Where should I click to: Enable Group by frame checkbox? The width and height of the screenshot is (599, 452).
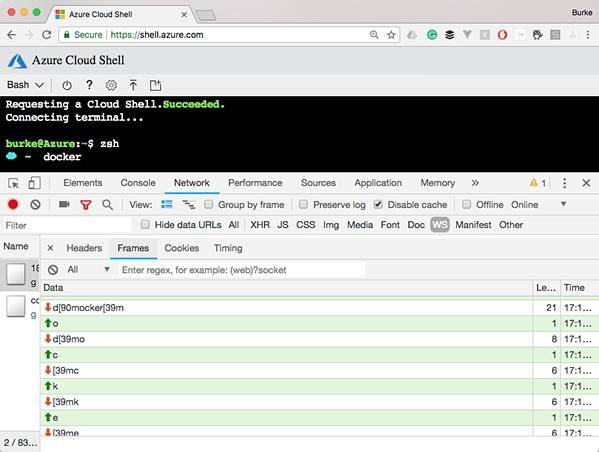[x=208, y=204]
